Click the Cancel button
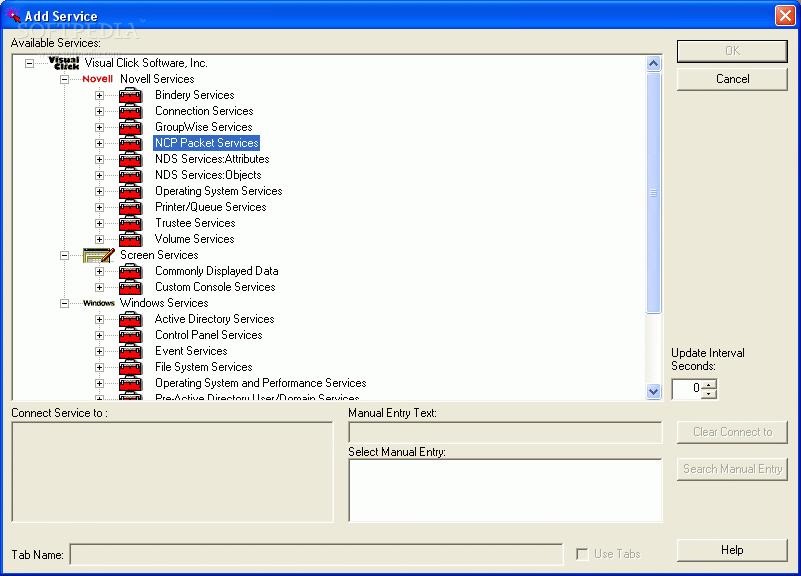 pyautogui.click(x=732, y=79)
